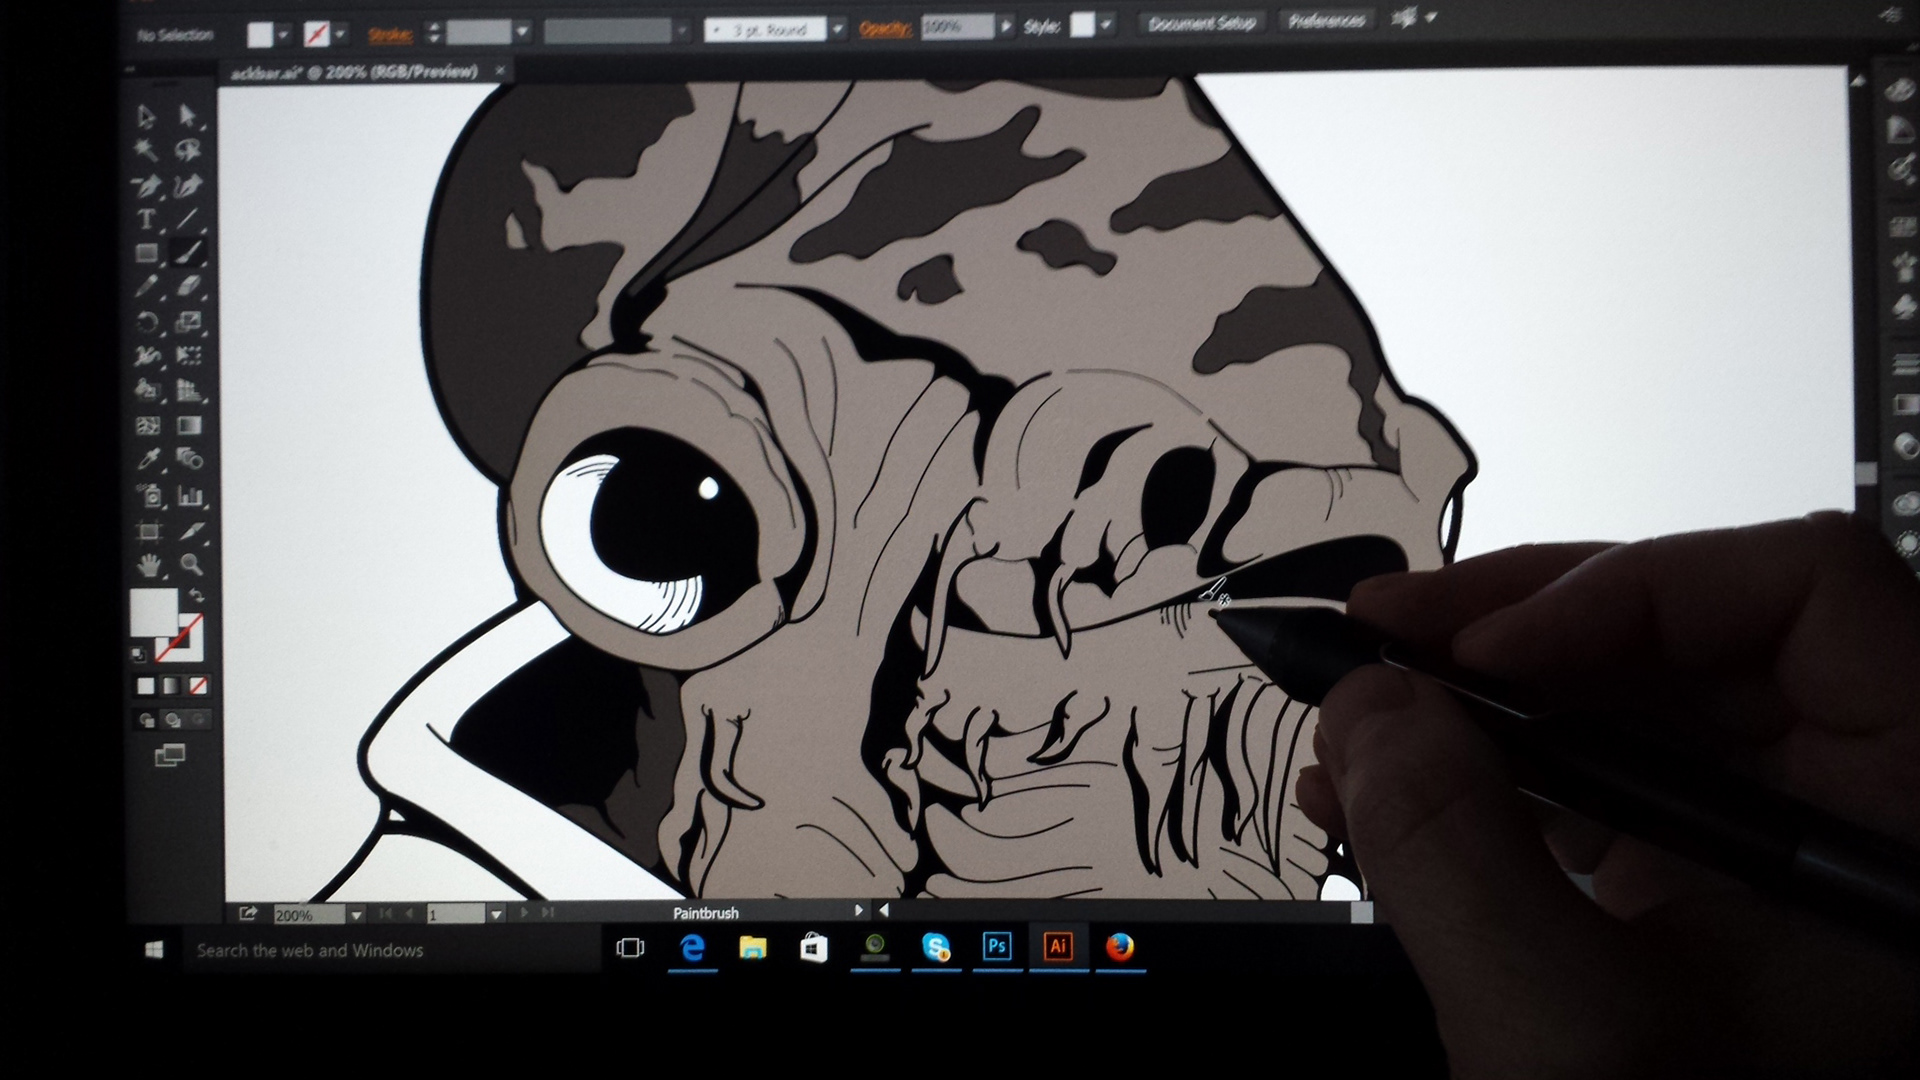Click the large Fill color box
This screenshot has width=1920, height=1080.
(153, 611)
